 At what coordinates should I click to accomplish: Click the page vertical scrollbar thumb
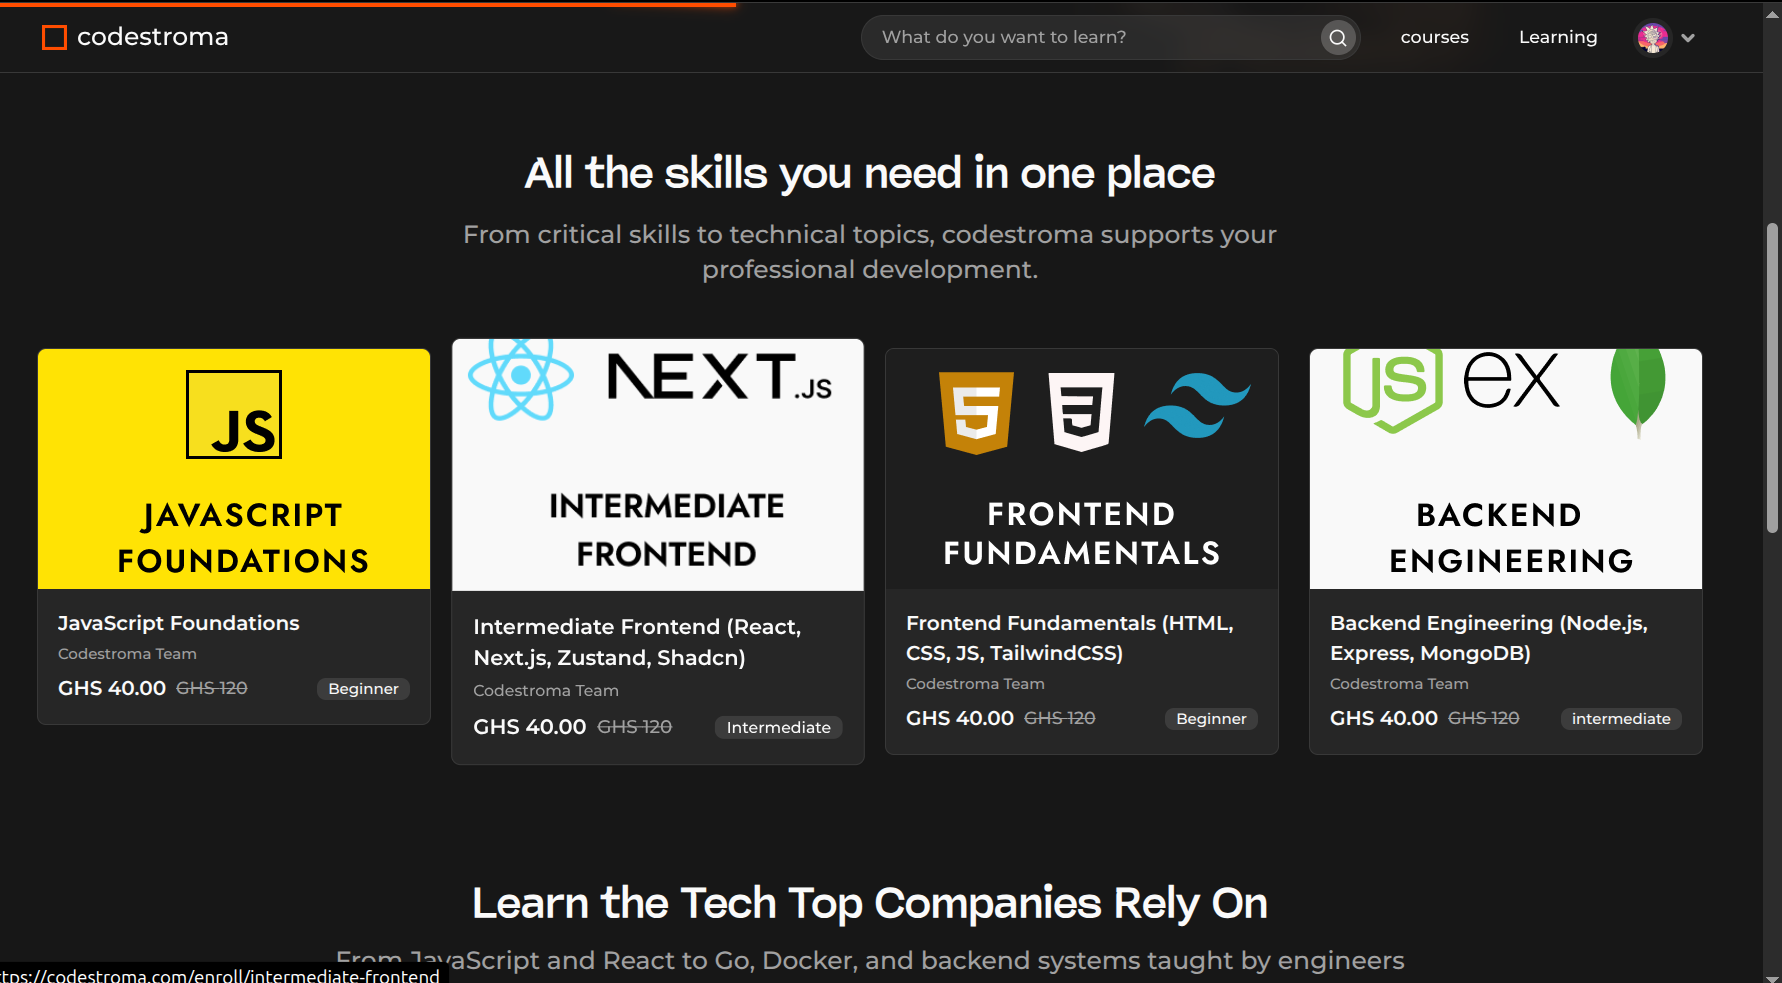[x=1772, y=378]
